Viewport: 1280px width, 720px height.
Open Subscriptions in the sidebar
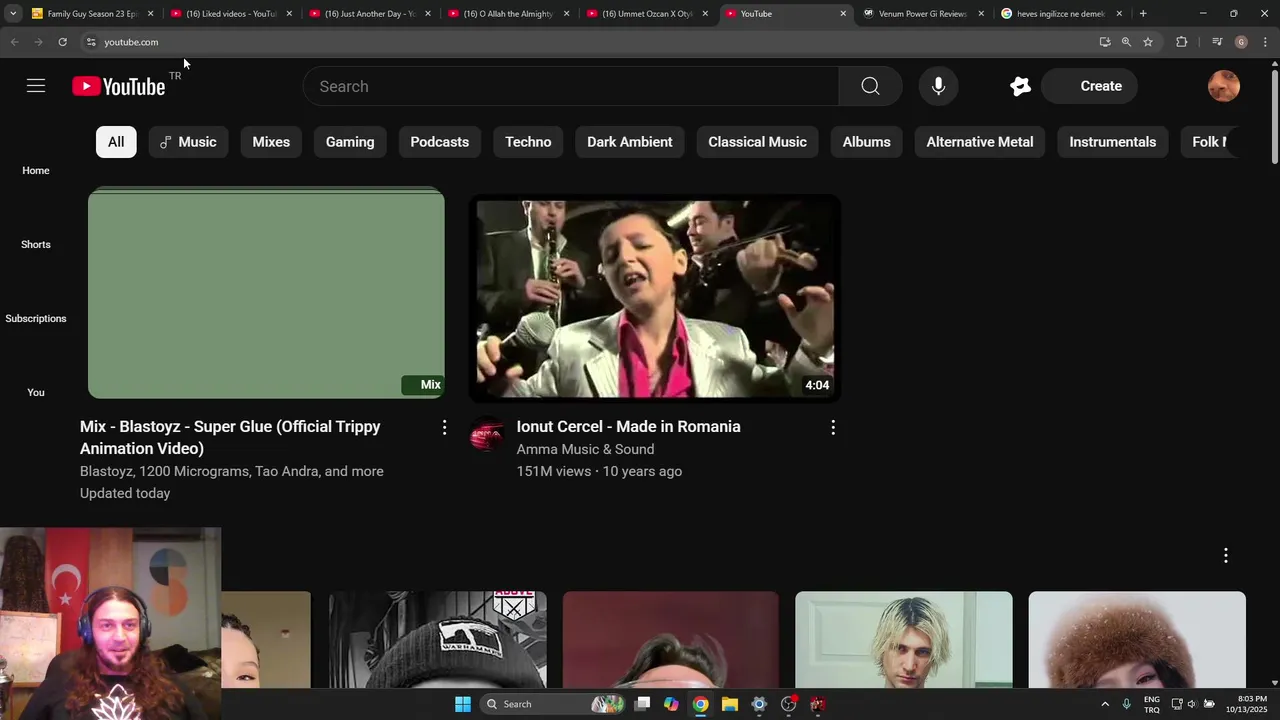[x=36, y=318]
